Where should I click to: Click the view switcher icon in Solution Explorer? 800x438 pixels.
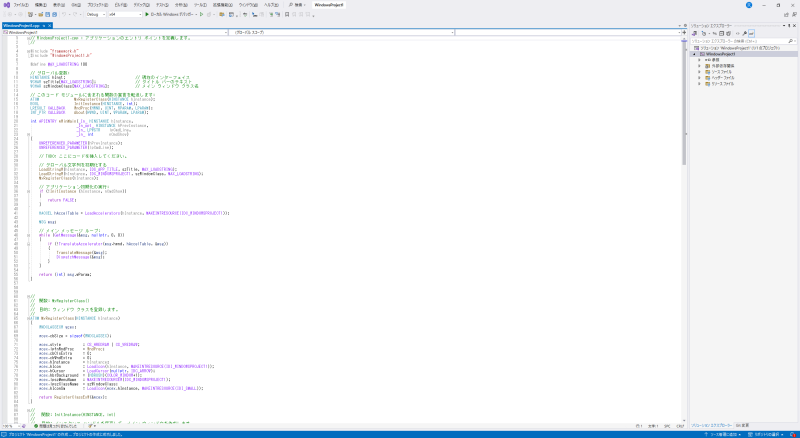(x=695, y=33)
